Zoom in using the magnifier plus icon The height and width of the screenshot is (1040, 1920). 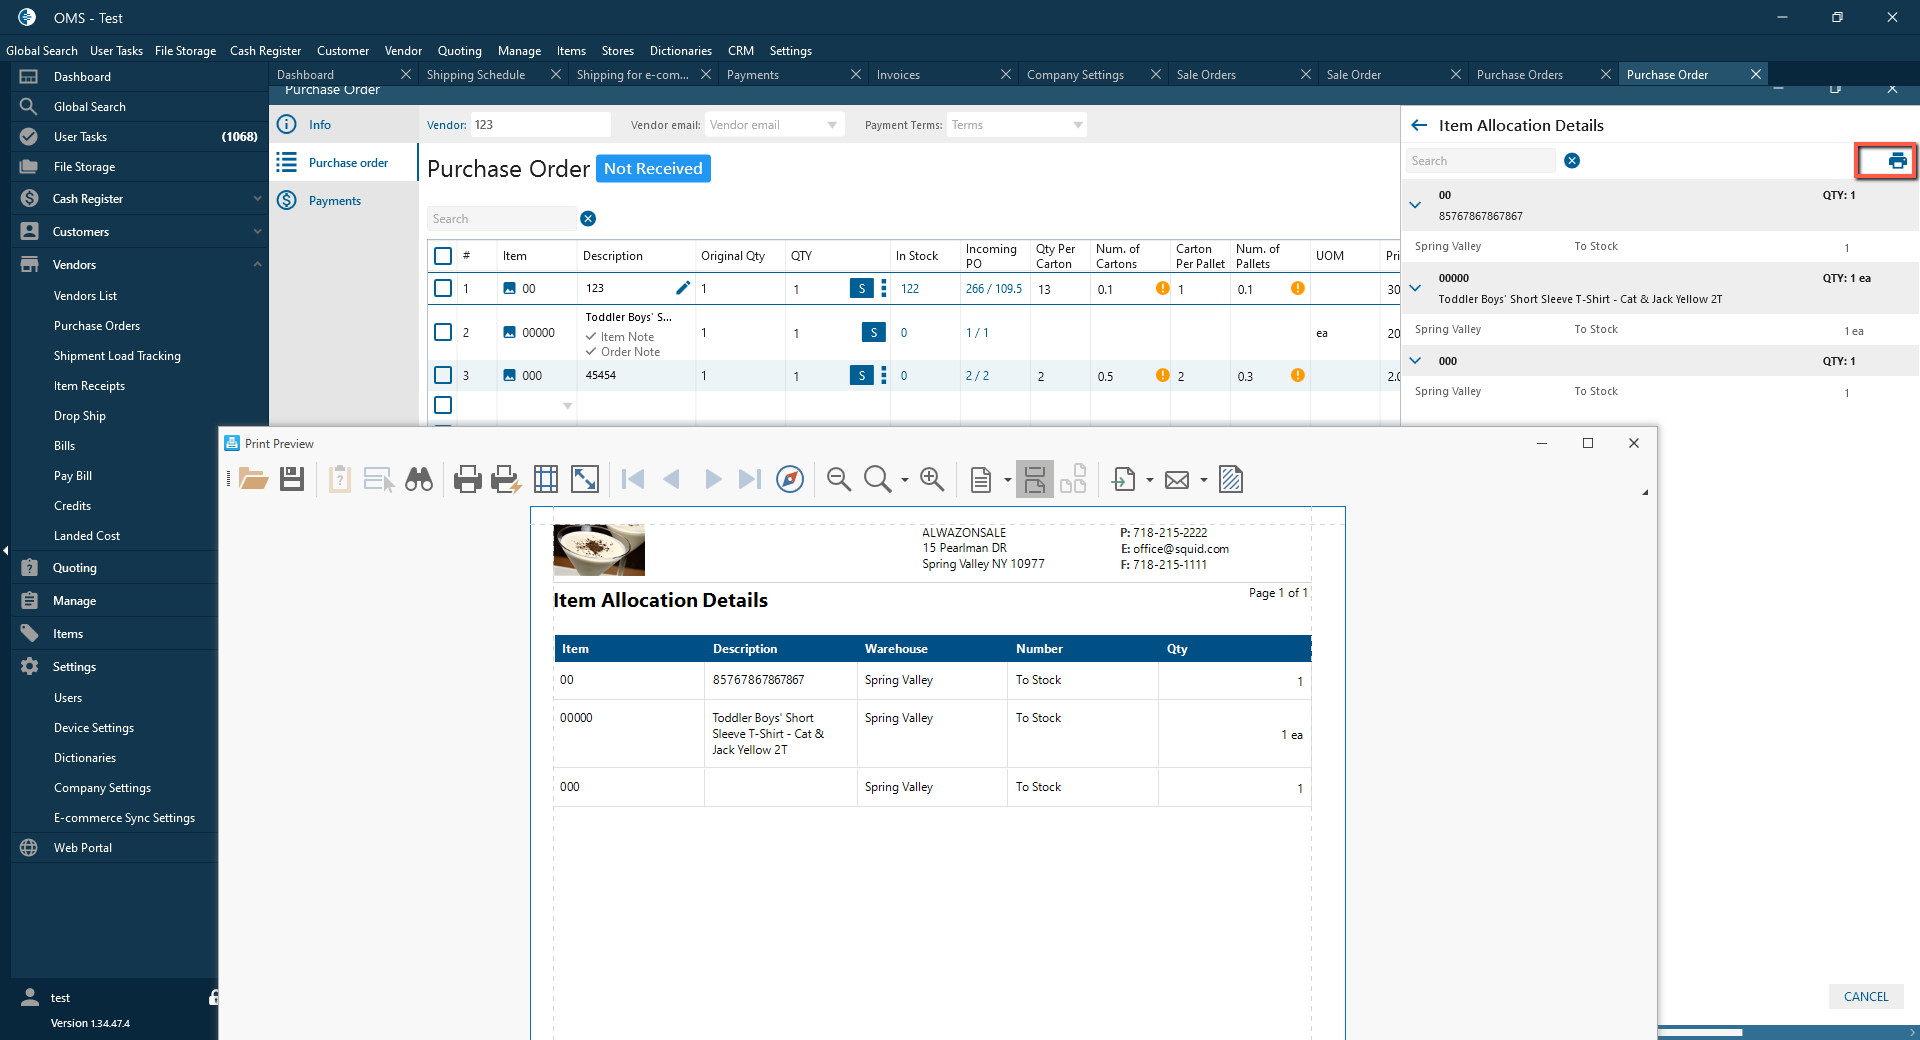[x=932, y=480]
